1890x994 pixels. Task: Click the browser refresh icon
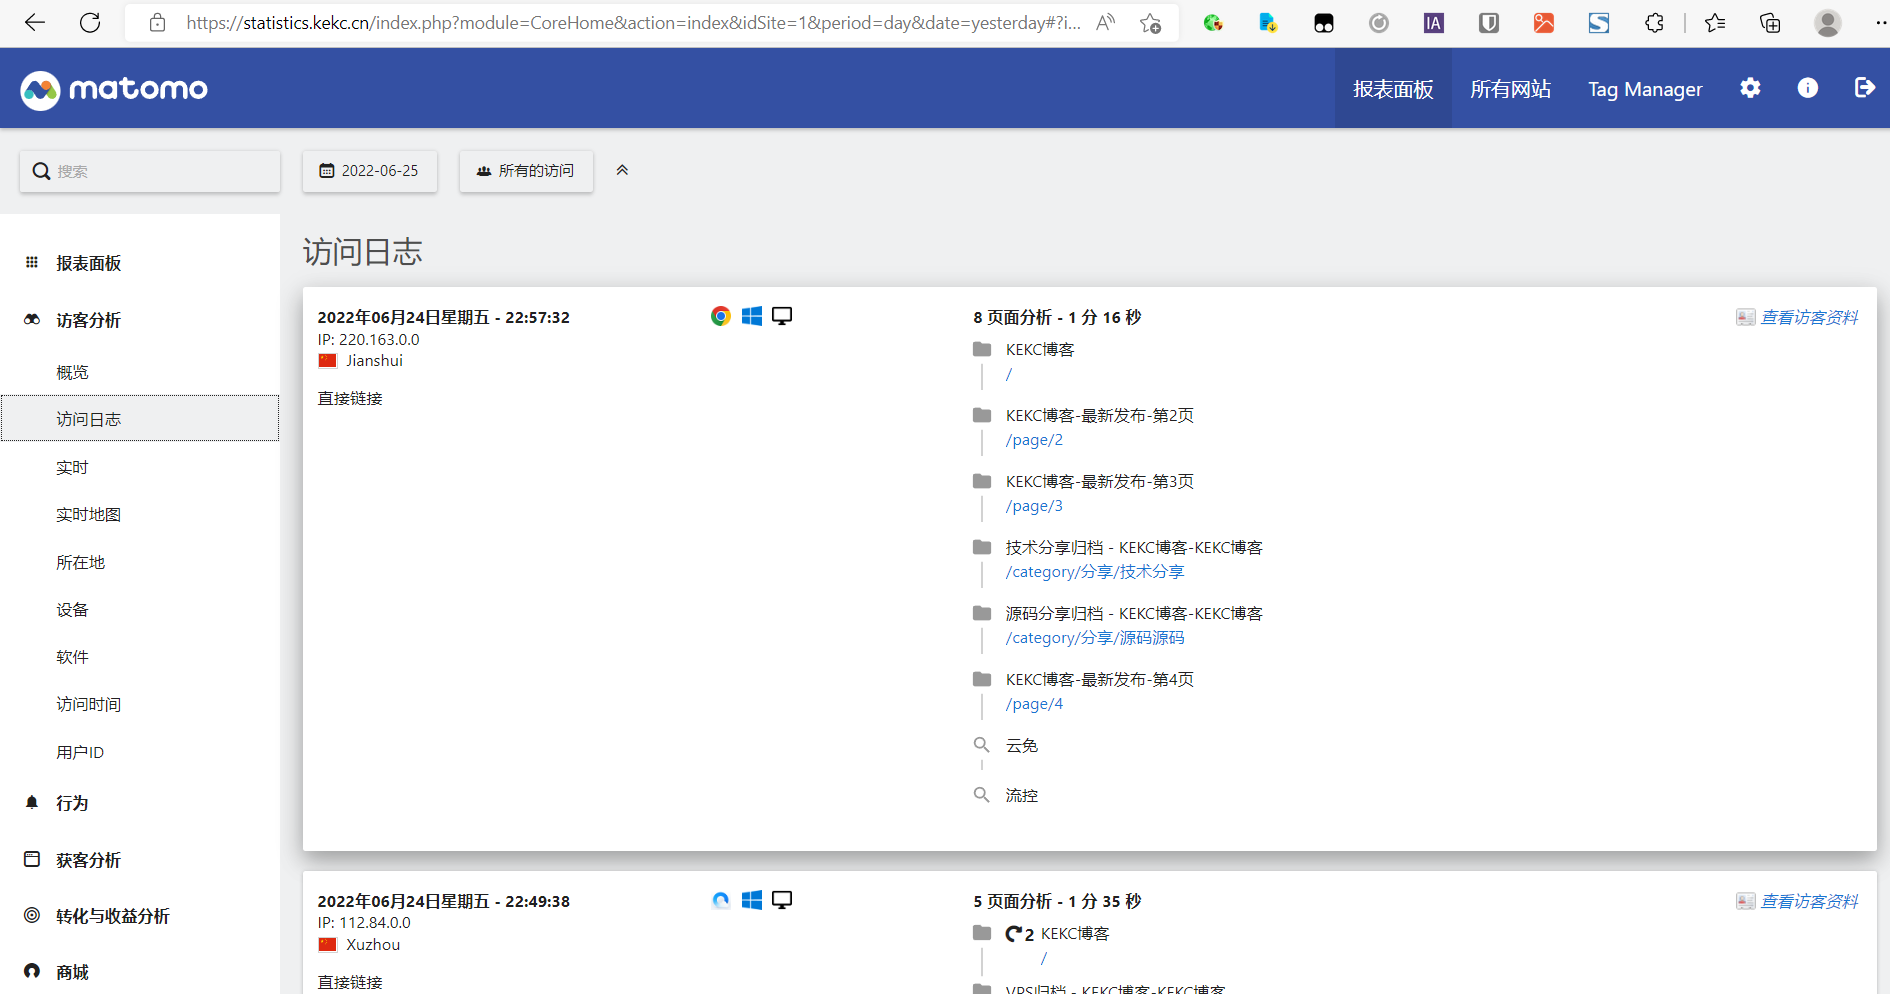(x=90, y=22)
